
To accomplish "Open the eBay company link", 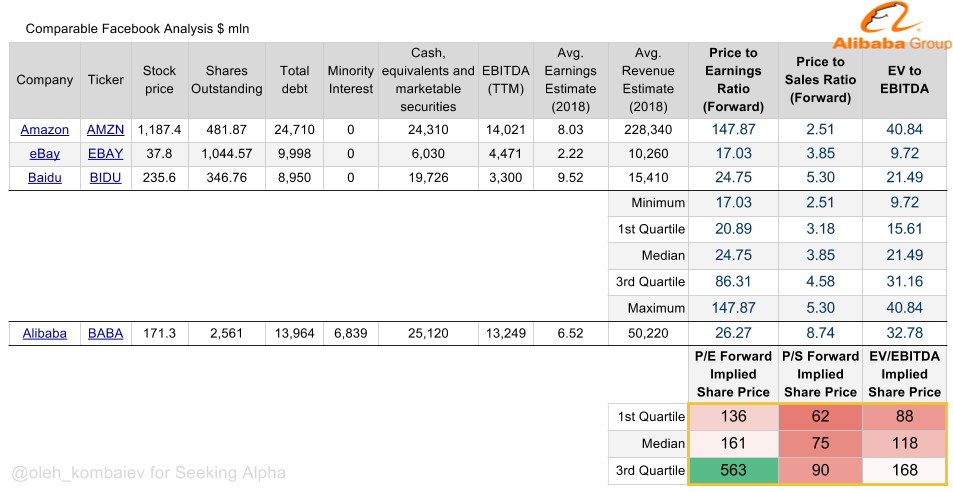I will pyautogui.click(x=44, y=154).
